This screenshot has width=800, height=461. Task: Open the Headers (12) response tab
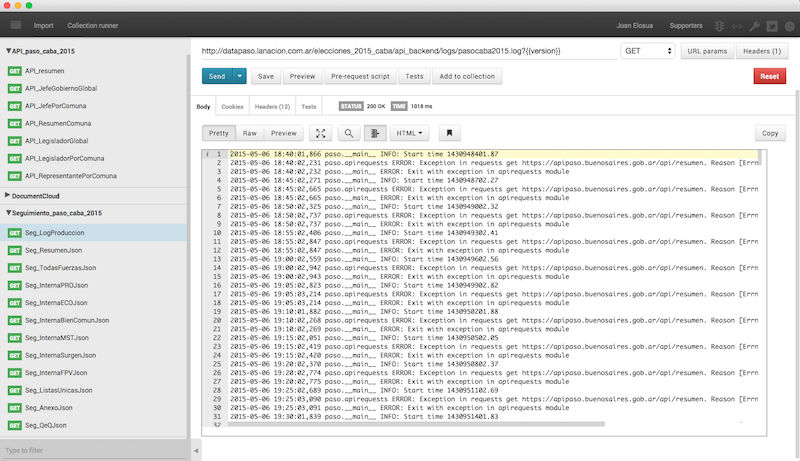coord(272,107)
